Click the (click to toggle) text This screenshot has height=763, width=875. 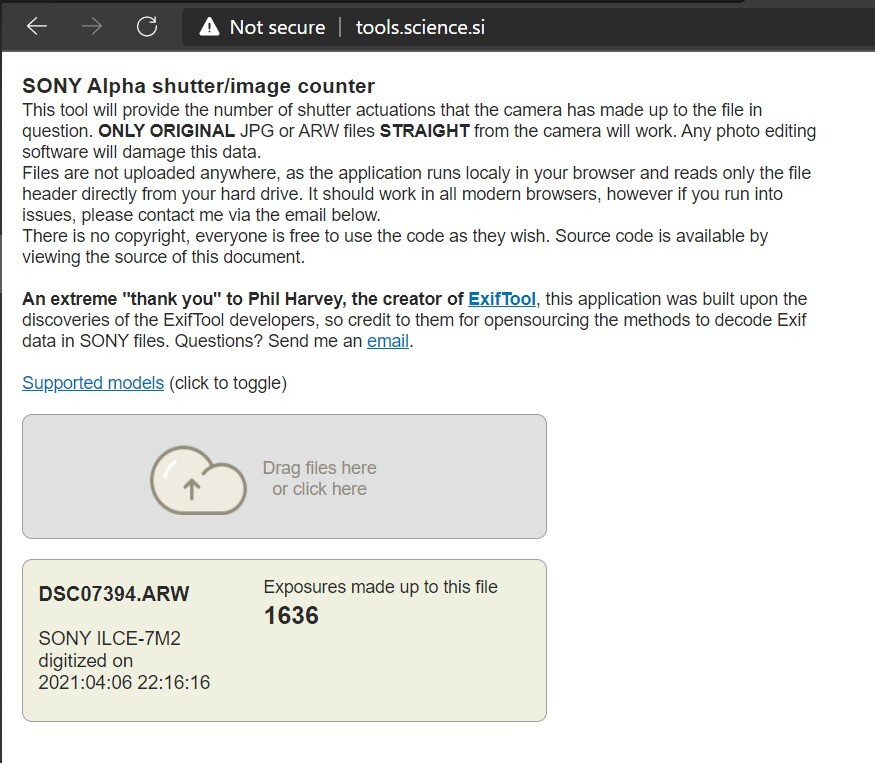[x=228, y=383]
